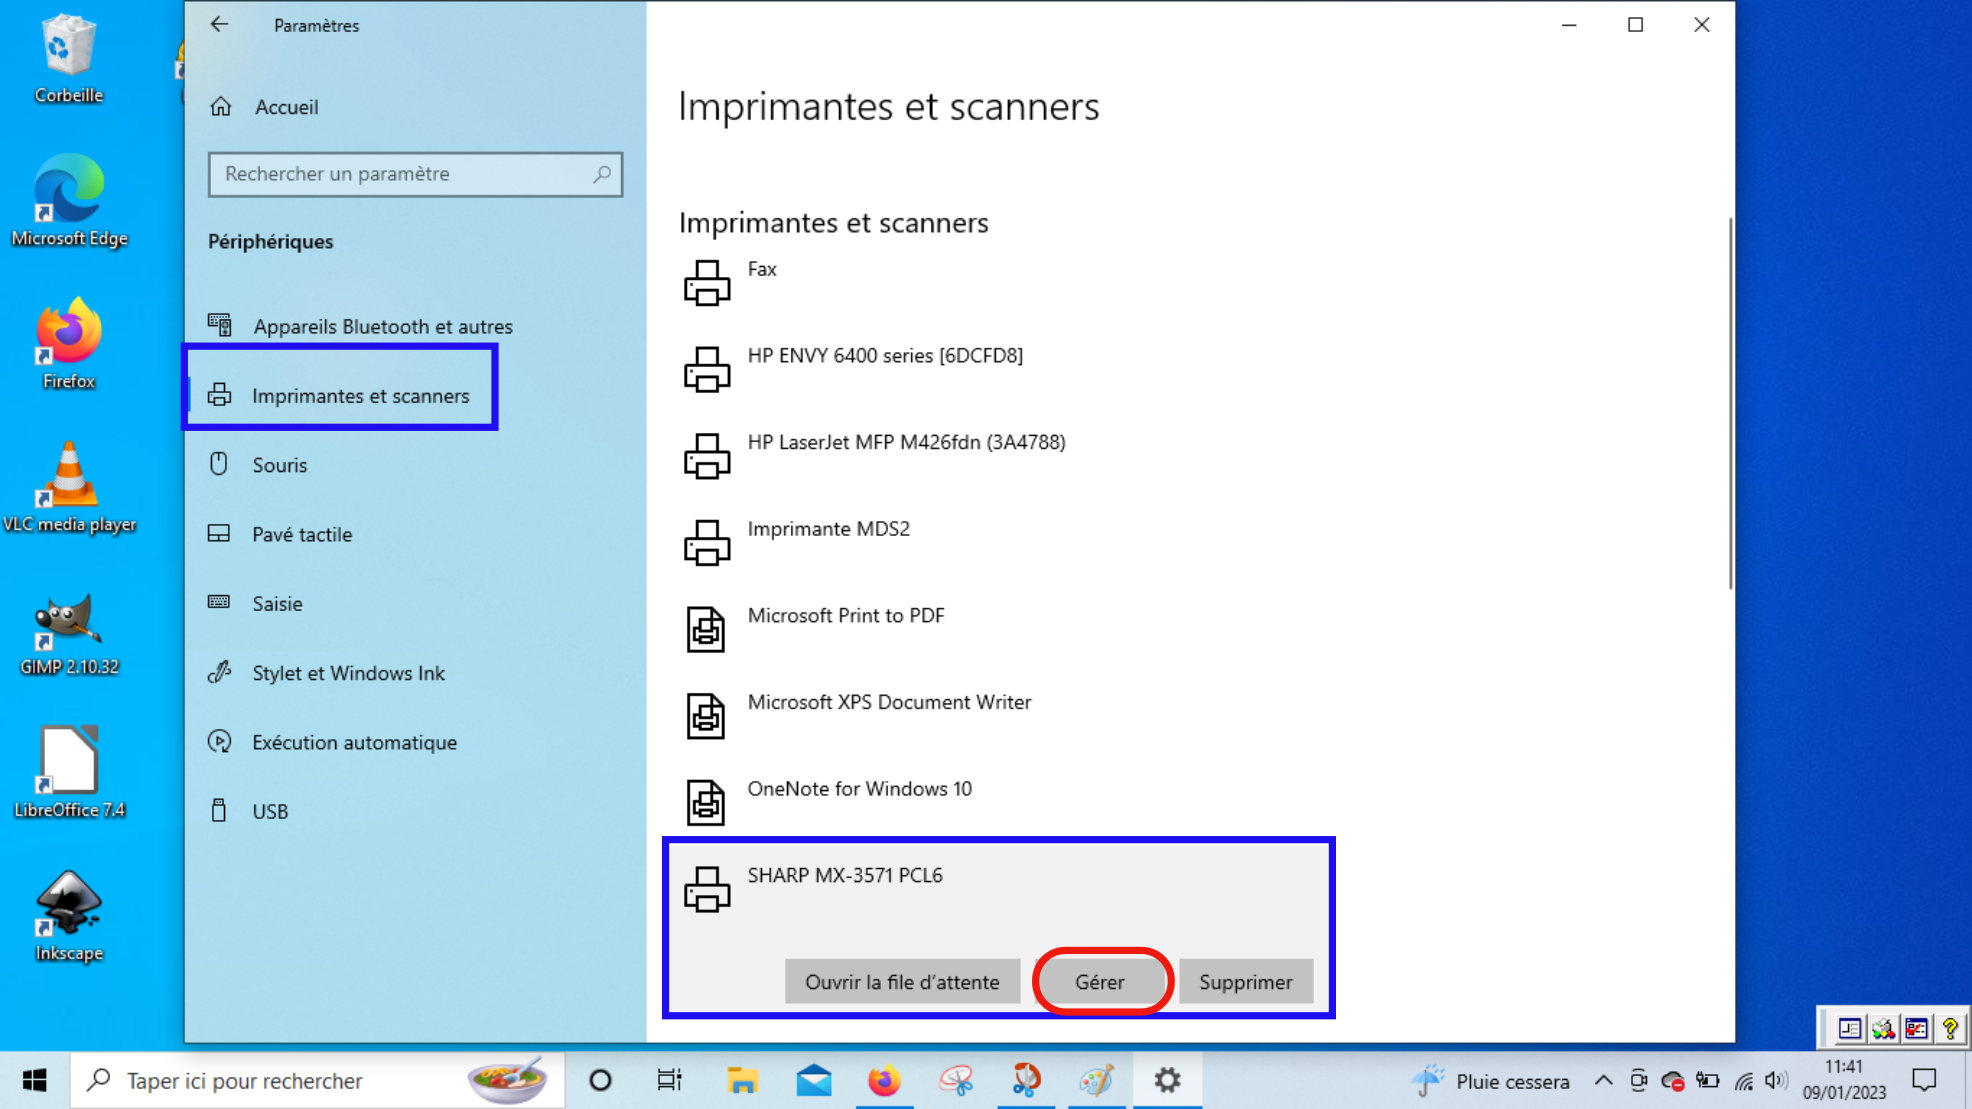Focus the Rechercher un paramètre search box

[415, 174]
